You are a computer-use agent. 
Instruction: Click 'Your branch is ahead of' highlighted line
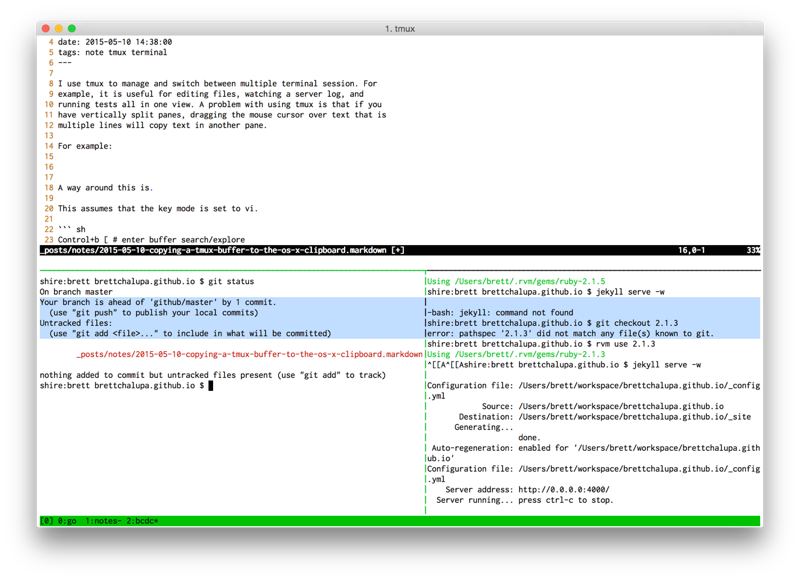pos(158,302)
